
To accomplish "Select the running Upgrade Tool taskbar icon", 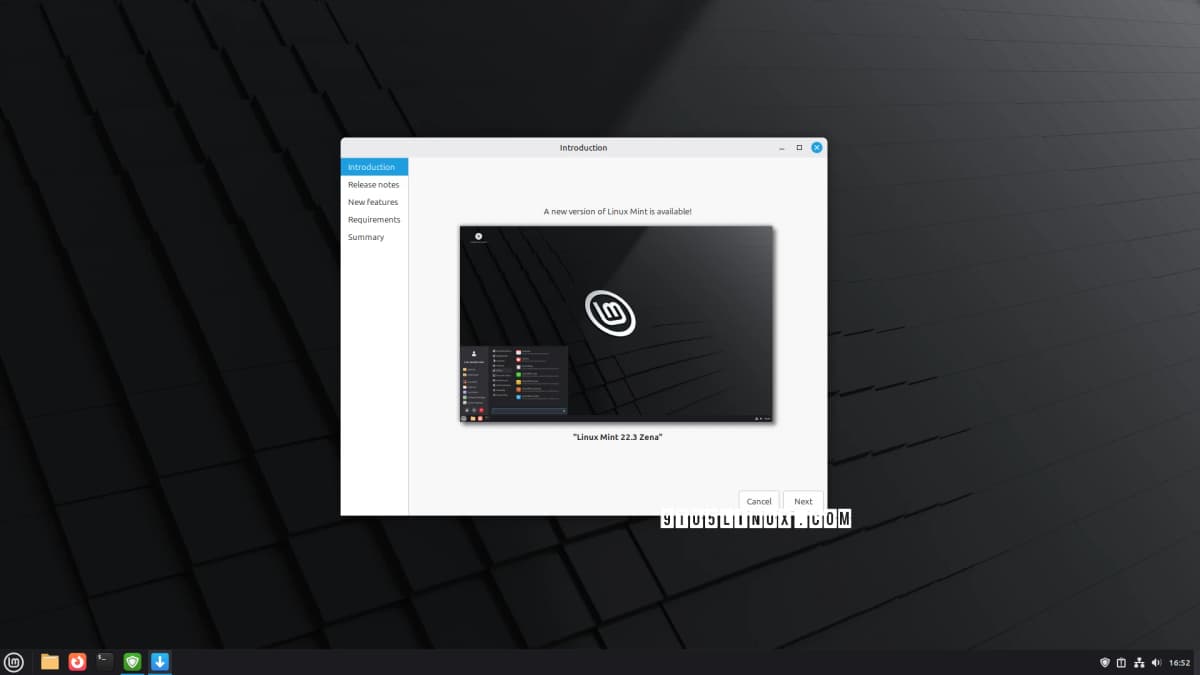I will click(159, 661).
